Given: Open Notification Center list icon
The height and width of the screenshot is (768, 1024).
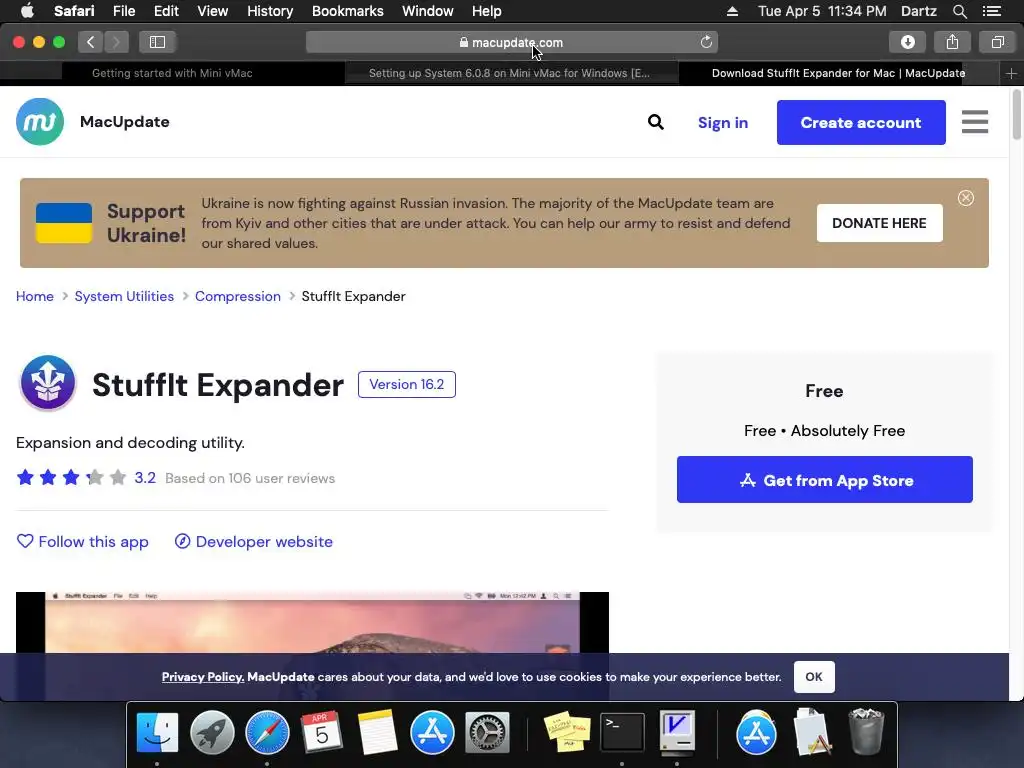Looking at the screenshot, I should point(992,11).
